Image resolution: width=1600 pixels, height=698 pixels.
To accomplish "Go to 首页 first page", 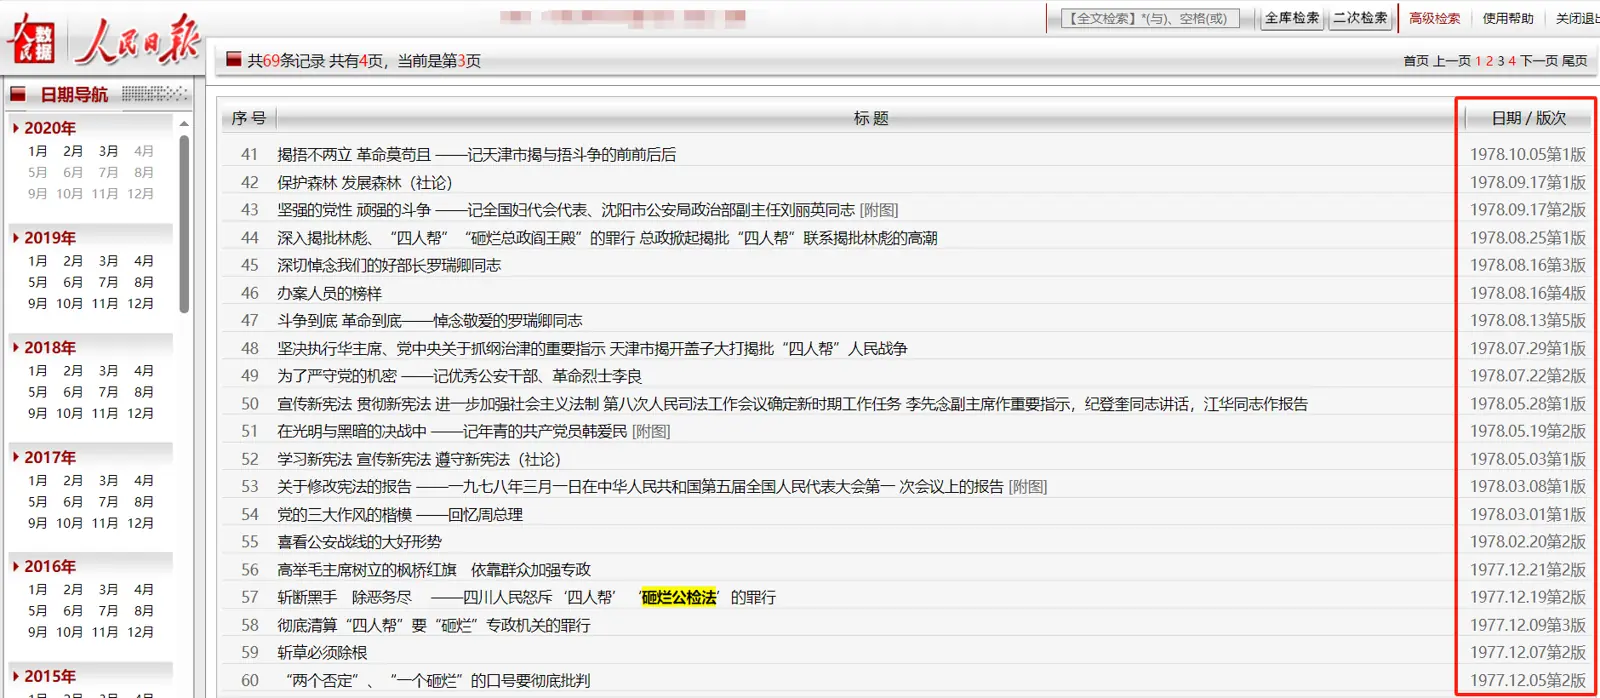I will [x=1416, y=61].
